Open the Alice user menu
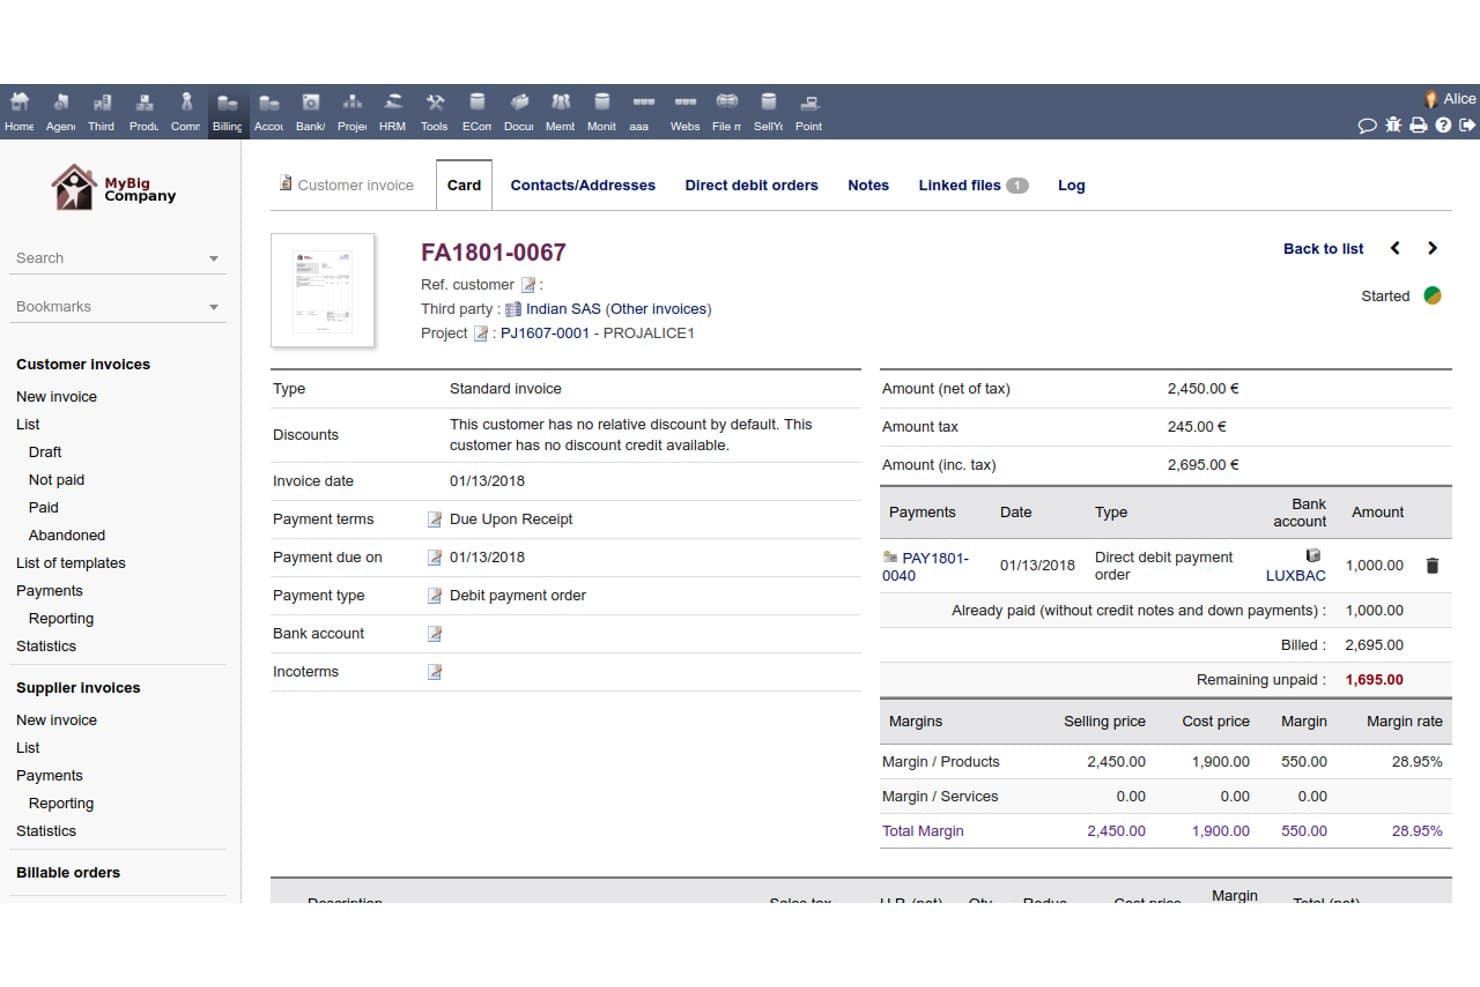This screenshot has width=1480, height=987. (x=1451, y=99)
